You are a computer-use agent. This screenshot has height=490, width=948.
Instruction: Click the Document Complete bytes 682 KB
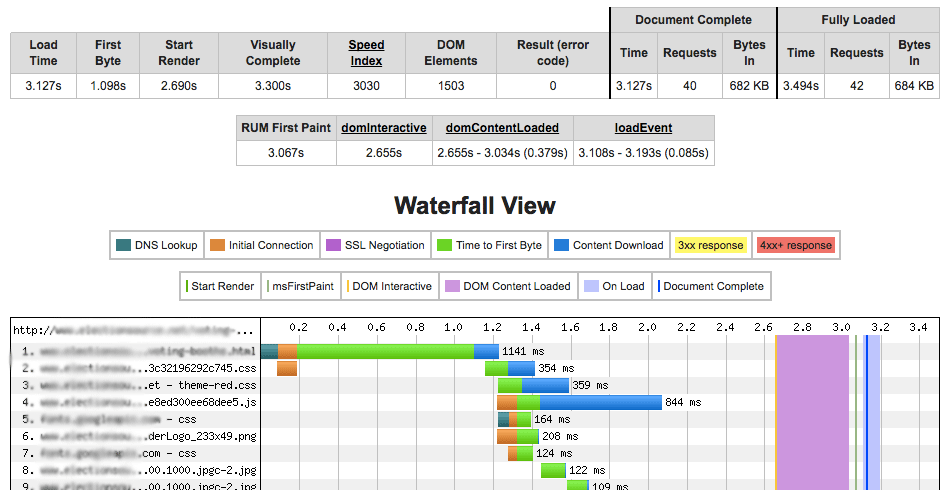point(749,86)
